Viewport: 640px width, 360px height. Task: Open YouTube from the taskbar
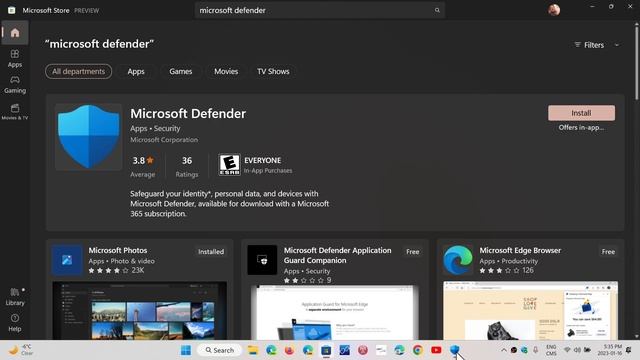[x=436, y=350]
